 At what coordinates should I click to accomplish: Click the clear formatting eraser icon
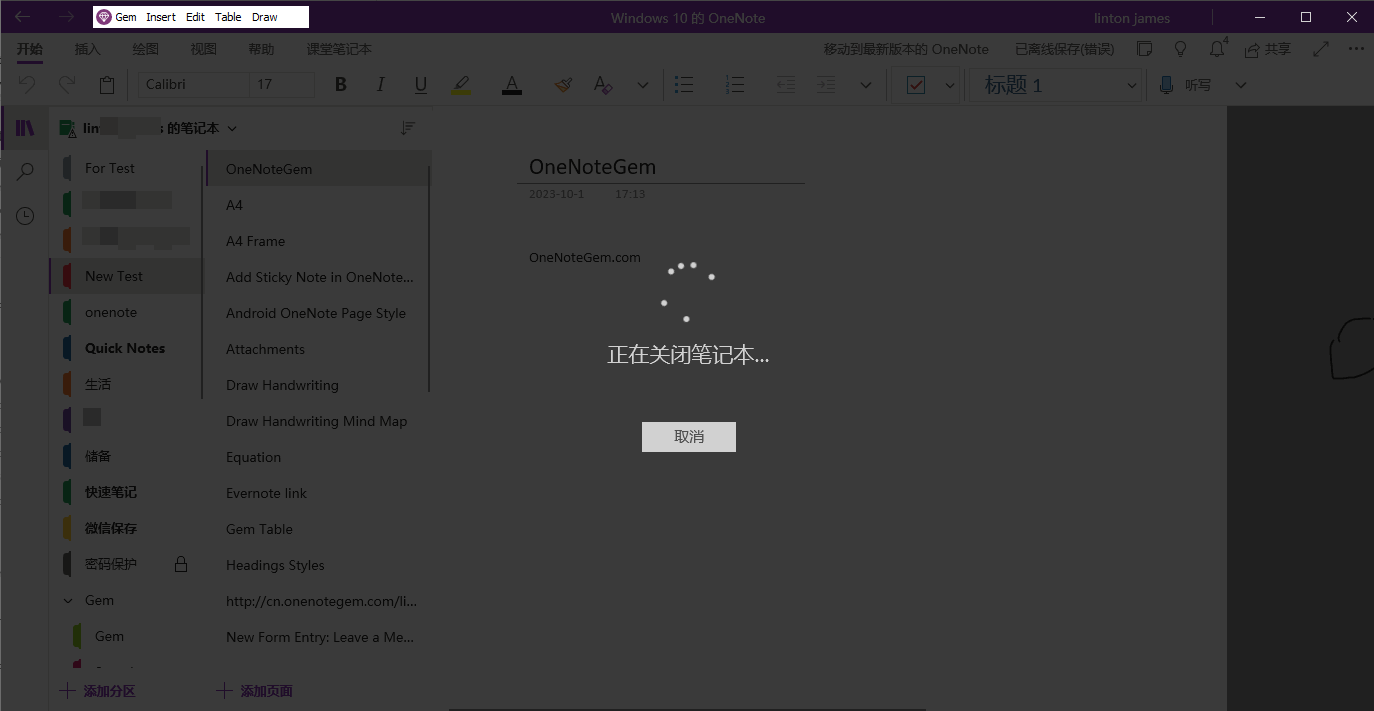pos(602,85)
